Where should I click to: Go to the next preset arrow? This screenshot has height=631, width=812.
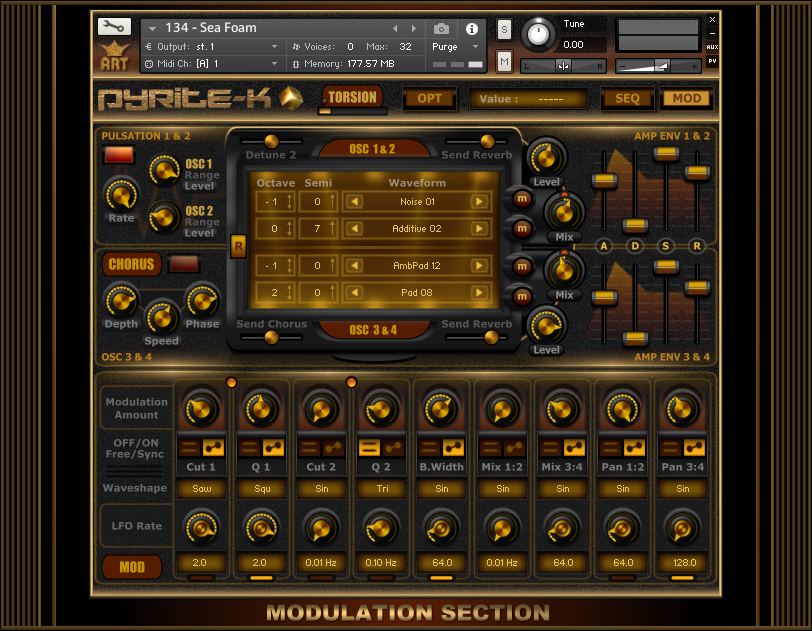point(415,29)
